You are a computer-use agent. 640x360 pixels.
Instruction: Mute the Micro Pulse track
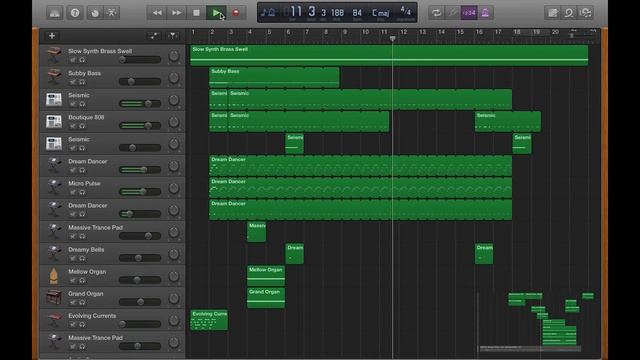click(73, 192)
